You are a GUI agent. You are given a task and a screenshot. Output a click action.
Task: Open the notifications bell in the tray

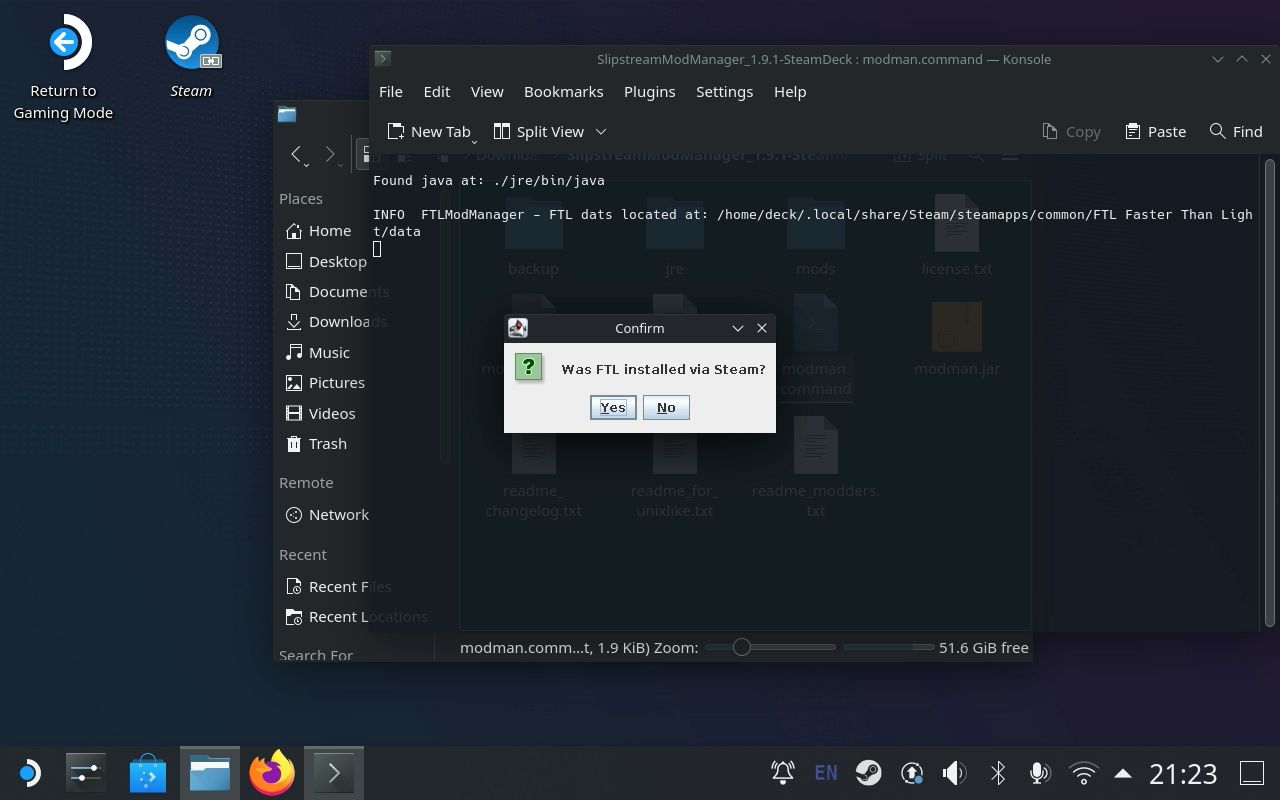(782, 772)
